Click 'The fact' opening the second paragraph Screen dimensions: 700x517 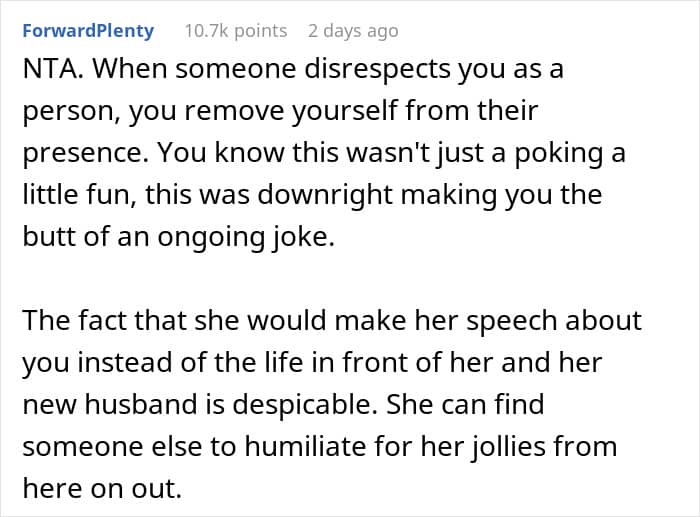[x=75, y=320]
